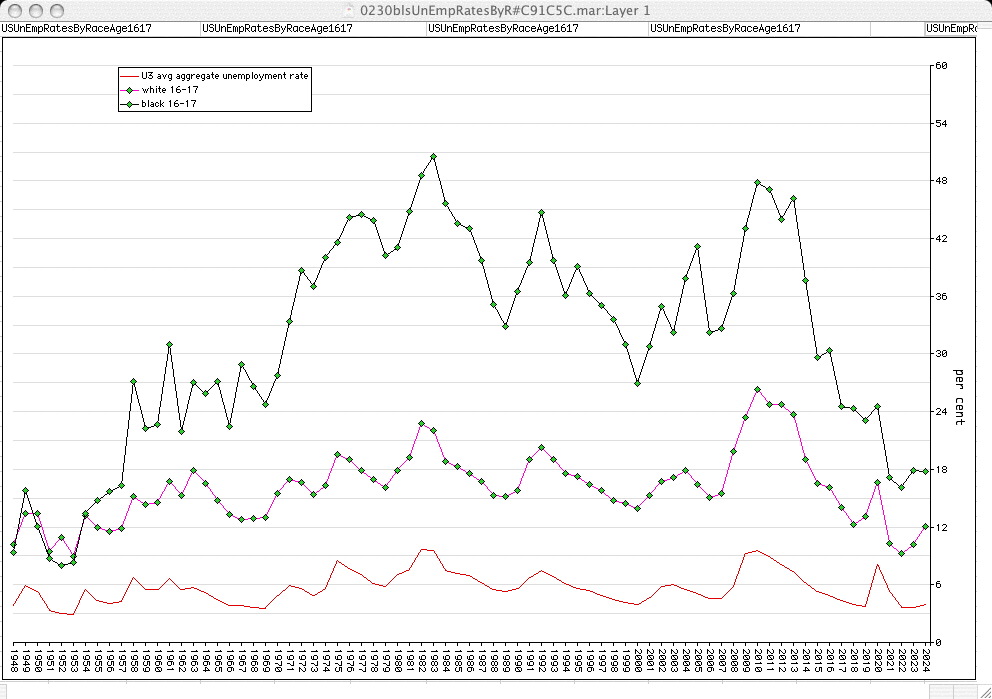The width and height of the screenshot is (992, 699).
Task: Click the document proxy icon in title bar
Action: click(349, 9)
